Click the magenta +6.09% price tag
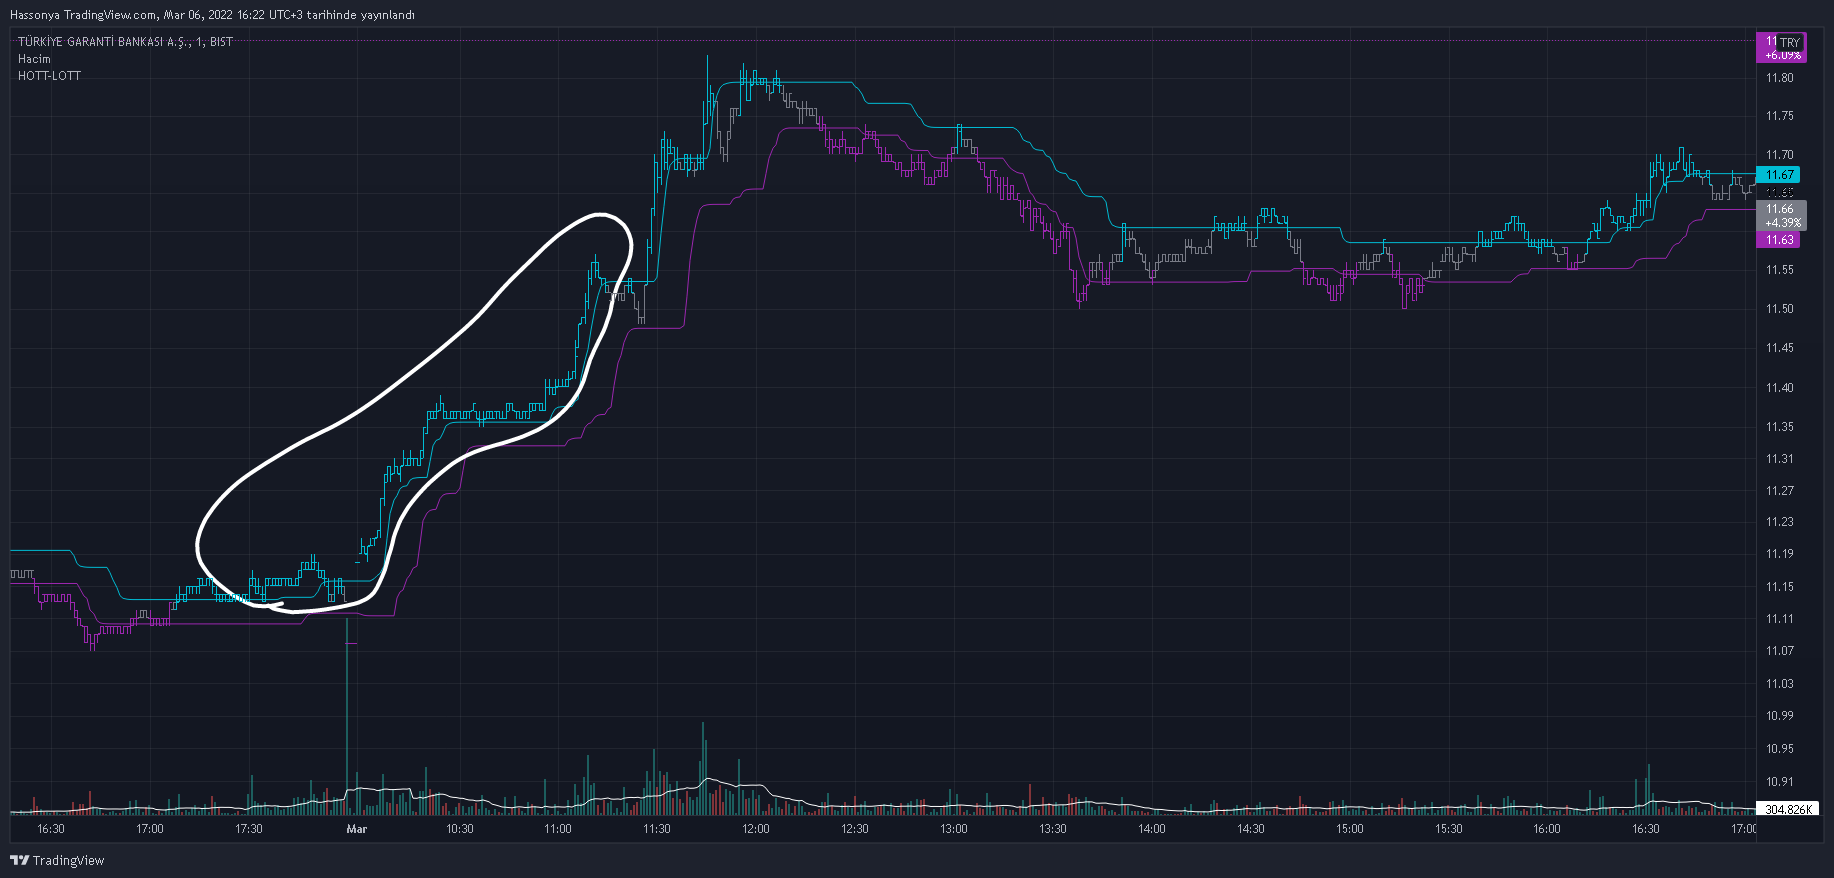This screenshot has width=1834, height=878. point(1781,48)
